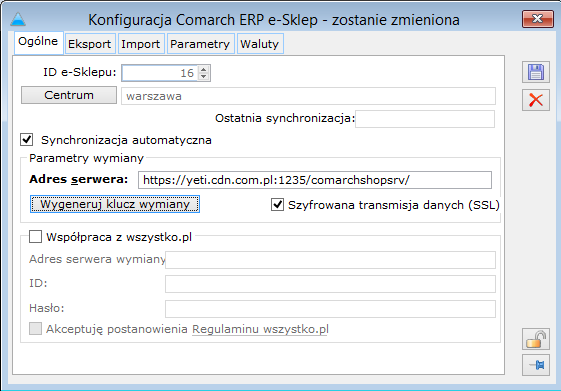Open the Waluty tab
Viewport: 561px width, 391px height.
pos(260,44)
